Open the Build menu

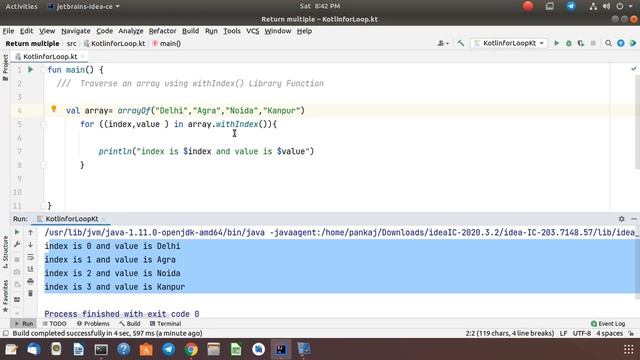coord(190,31)
